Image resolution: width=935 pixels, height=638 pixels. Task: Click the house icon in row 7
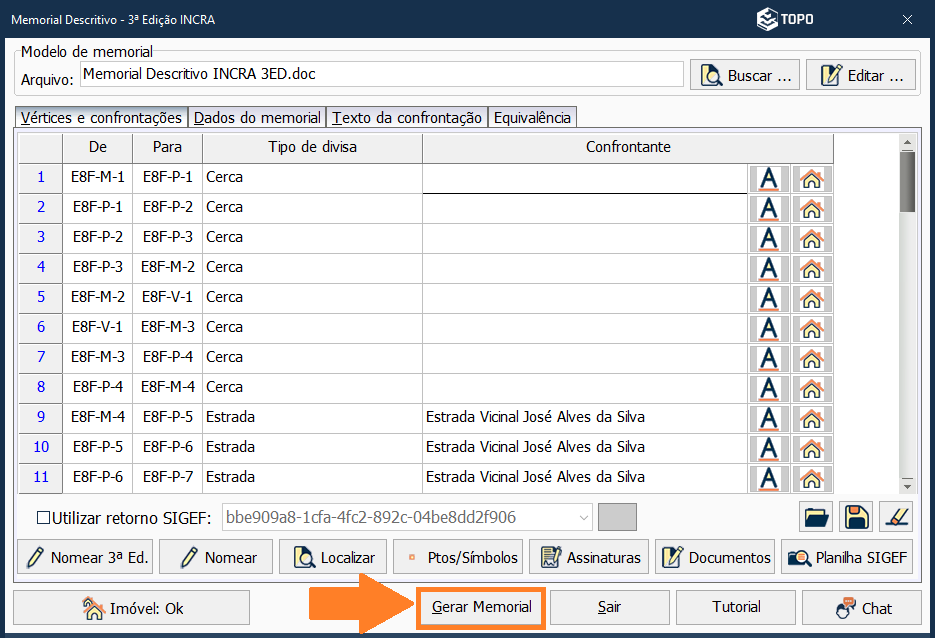click(x=812, y=359)
